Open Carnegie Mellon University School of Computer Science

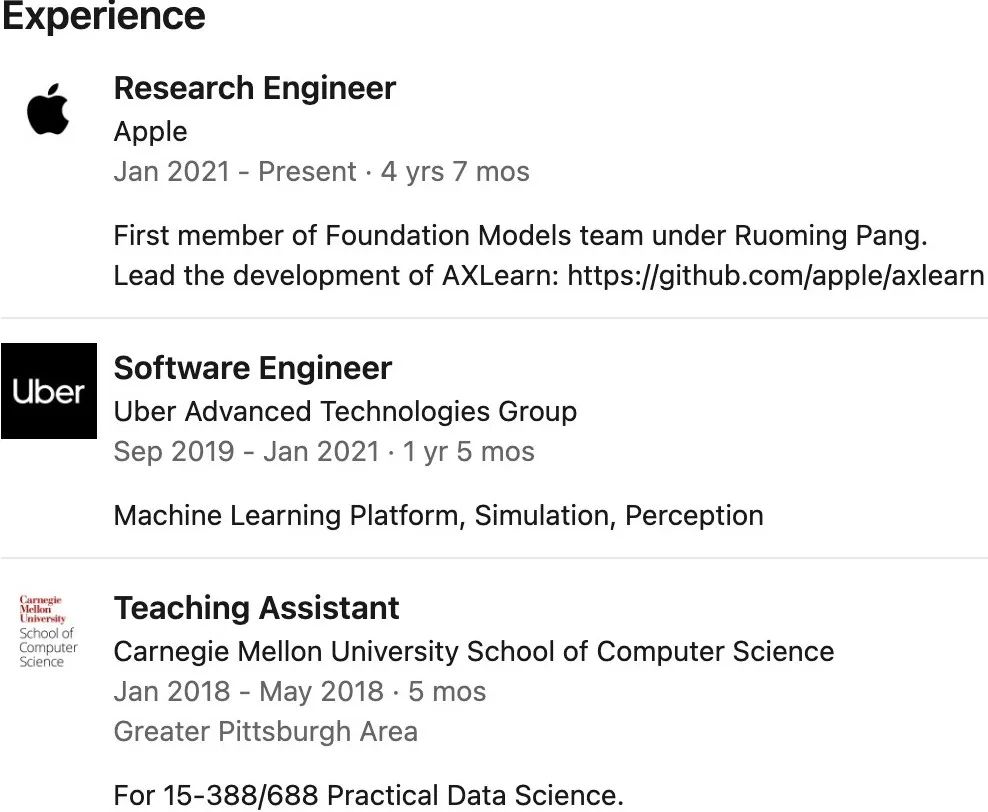tap(474, 651)
